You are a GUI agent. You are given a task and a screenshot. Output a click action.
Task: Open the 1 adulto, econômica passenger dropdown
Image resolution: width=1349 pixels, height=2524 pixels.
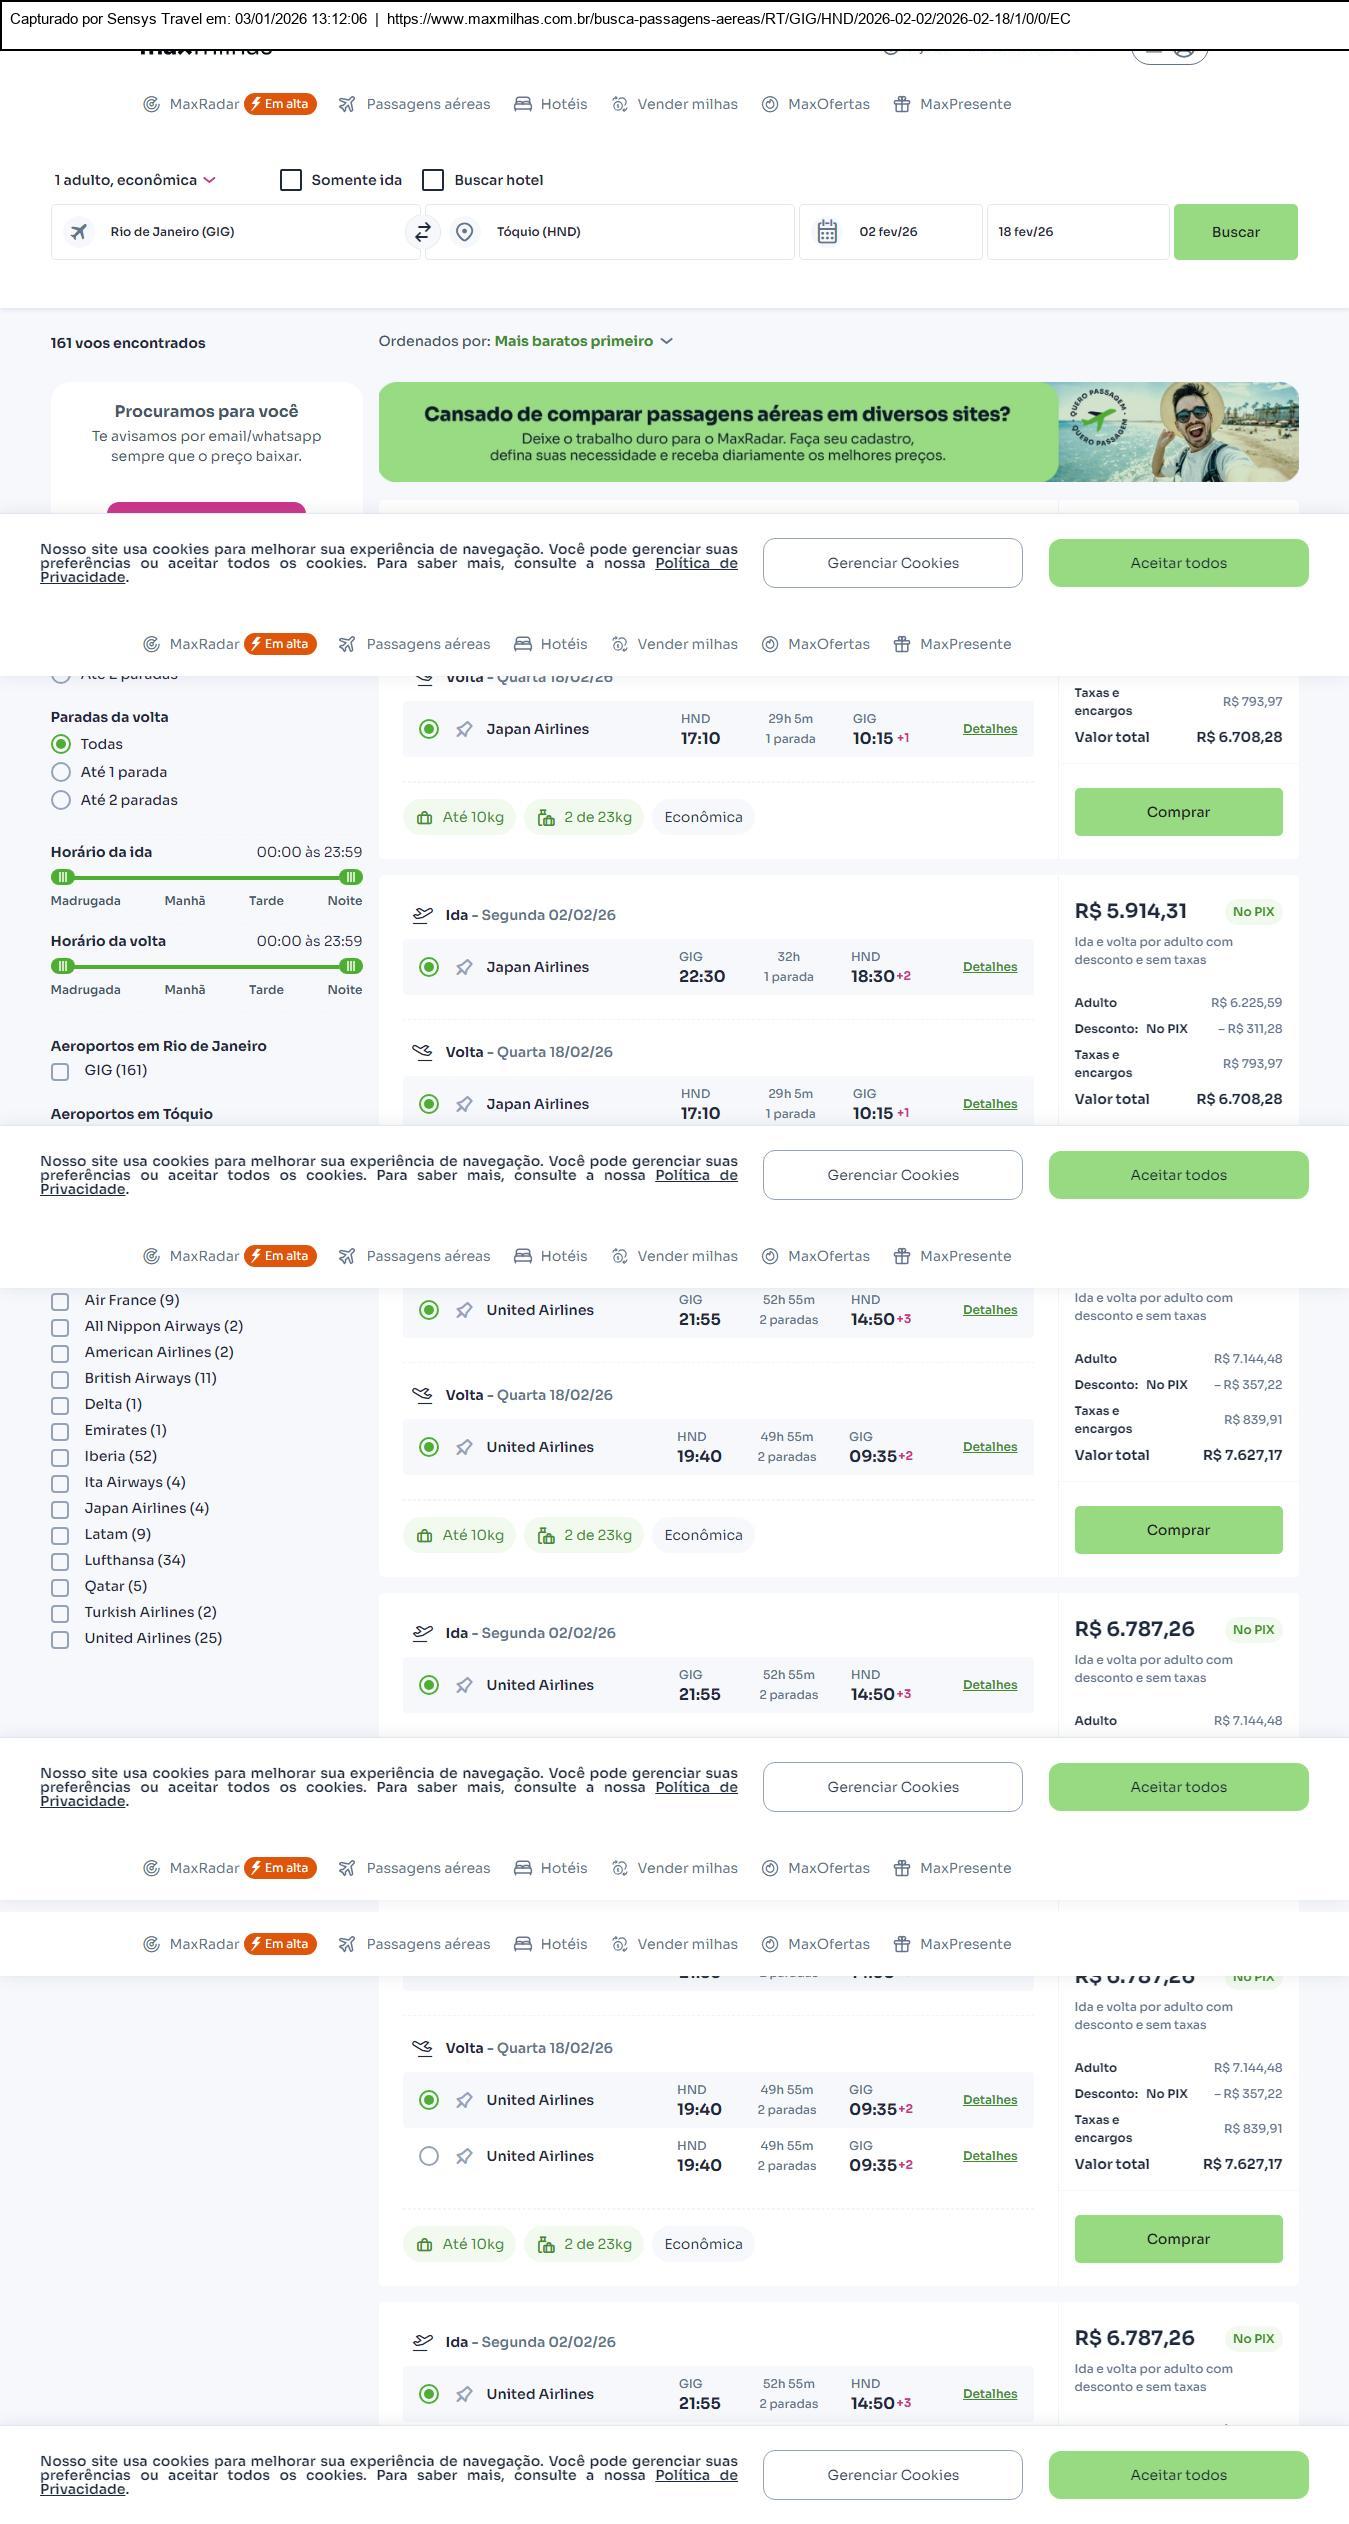(135, 180)
